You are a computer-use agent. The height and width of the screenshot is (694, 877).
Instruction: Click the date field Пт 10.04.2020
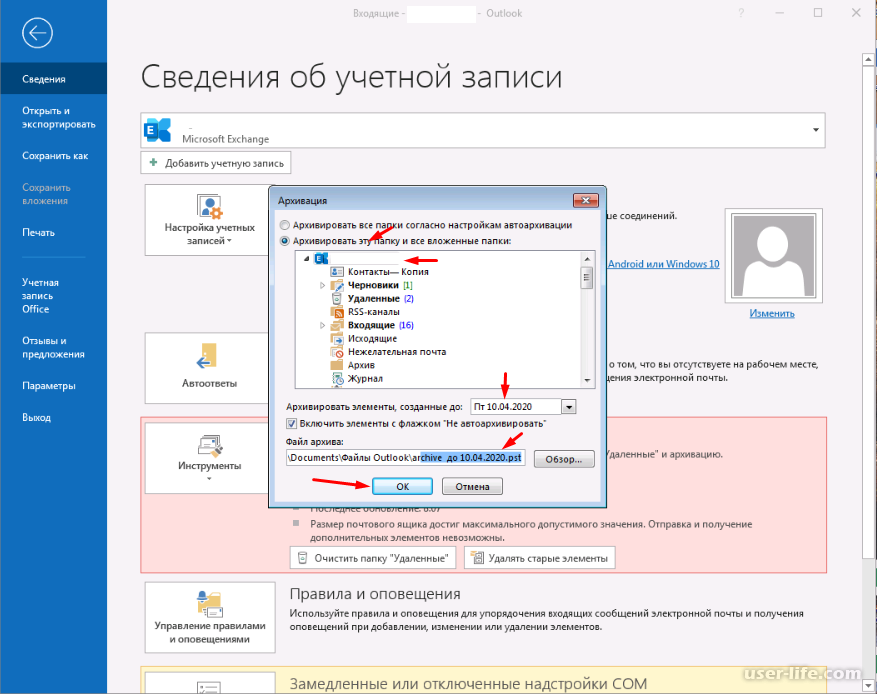tap(516, 407)
